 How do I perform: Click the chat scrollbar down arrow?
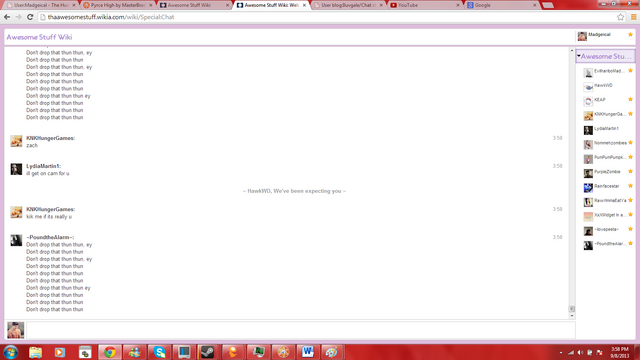point(572,316)
